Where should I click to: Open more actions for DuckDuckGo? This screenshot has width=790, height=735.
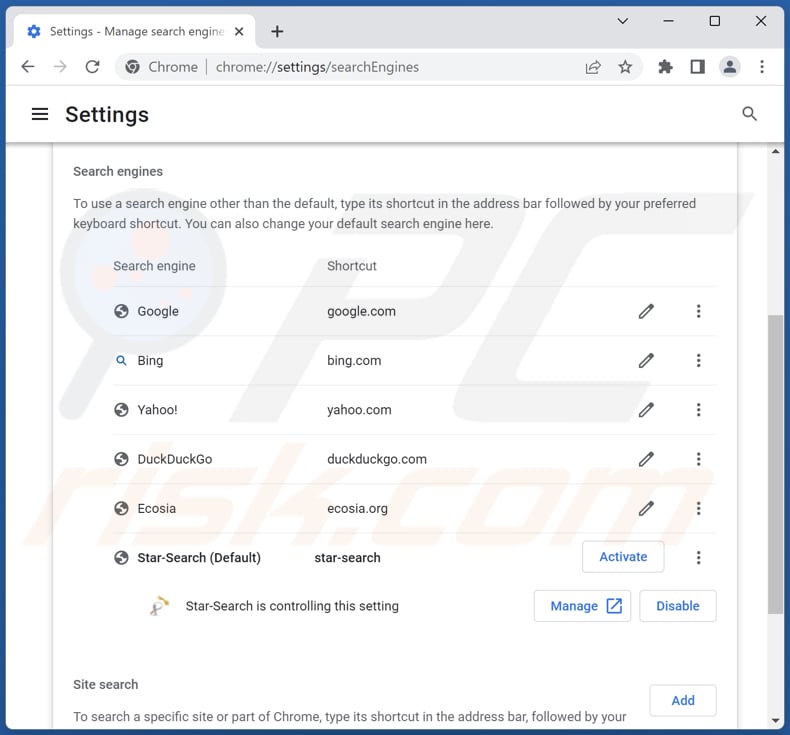coord(698,459)
